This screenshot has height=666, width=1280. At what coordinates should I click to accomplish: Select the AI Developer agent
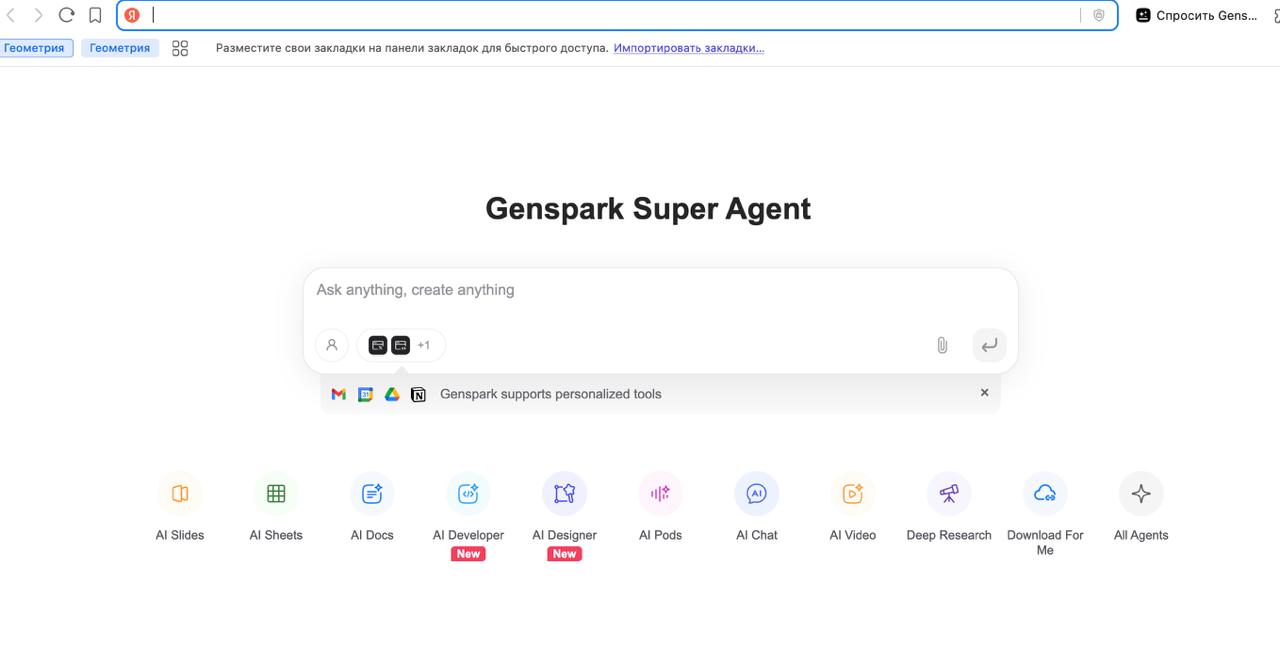click(x=468, y=494)
